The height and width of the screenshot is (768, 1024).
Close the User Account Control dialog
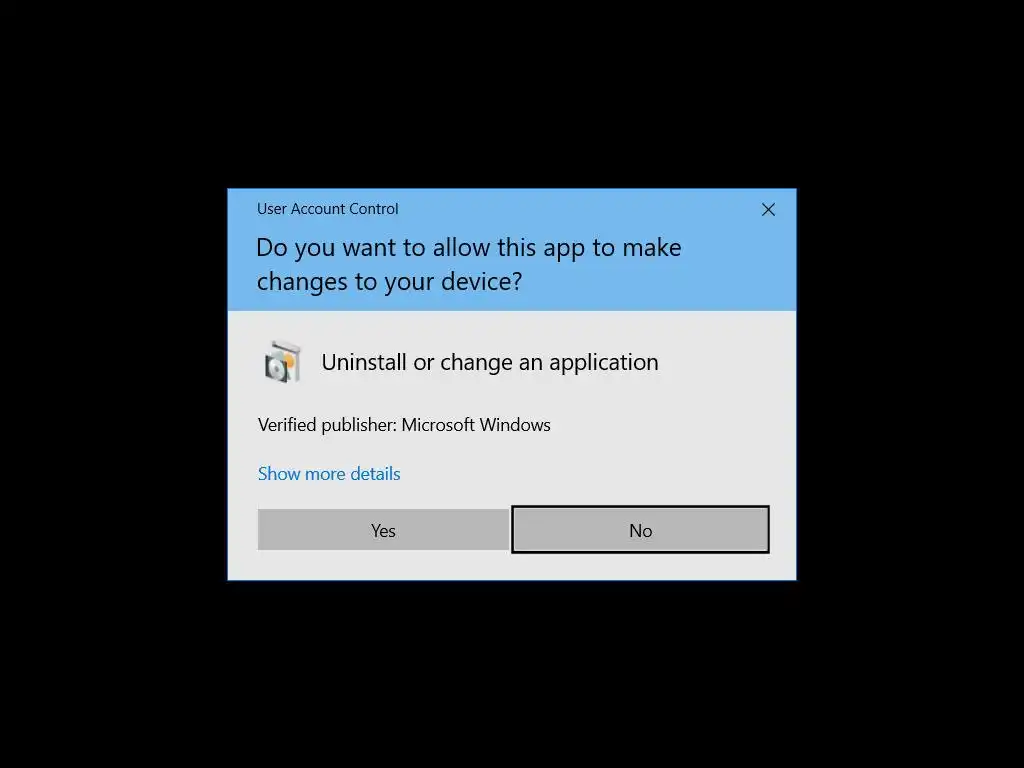768,210
